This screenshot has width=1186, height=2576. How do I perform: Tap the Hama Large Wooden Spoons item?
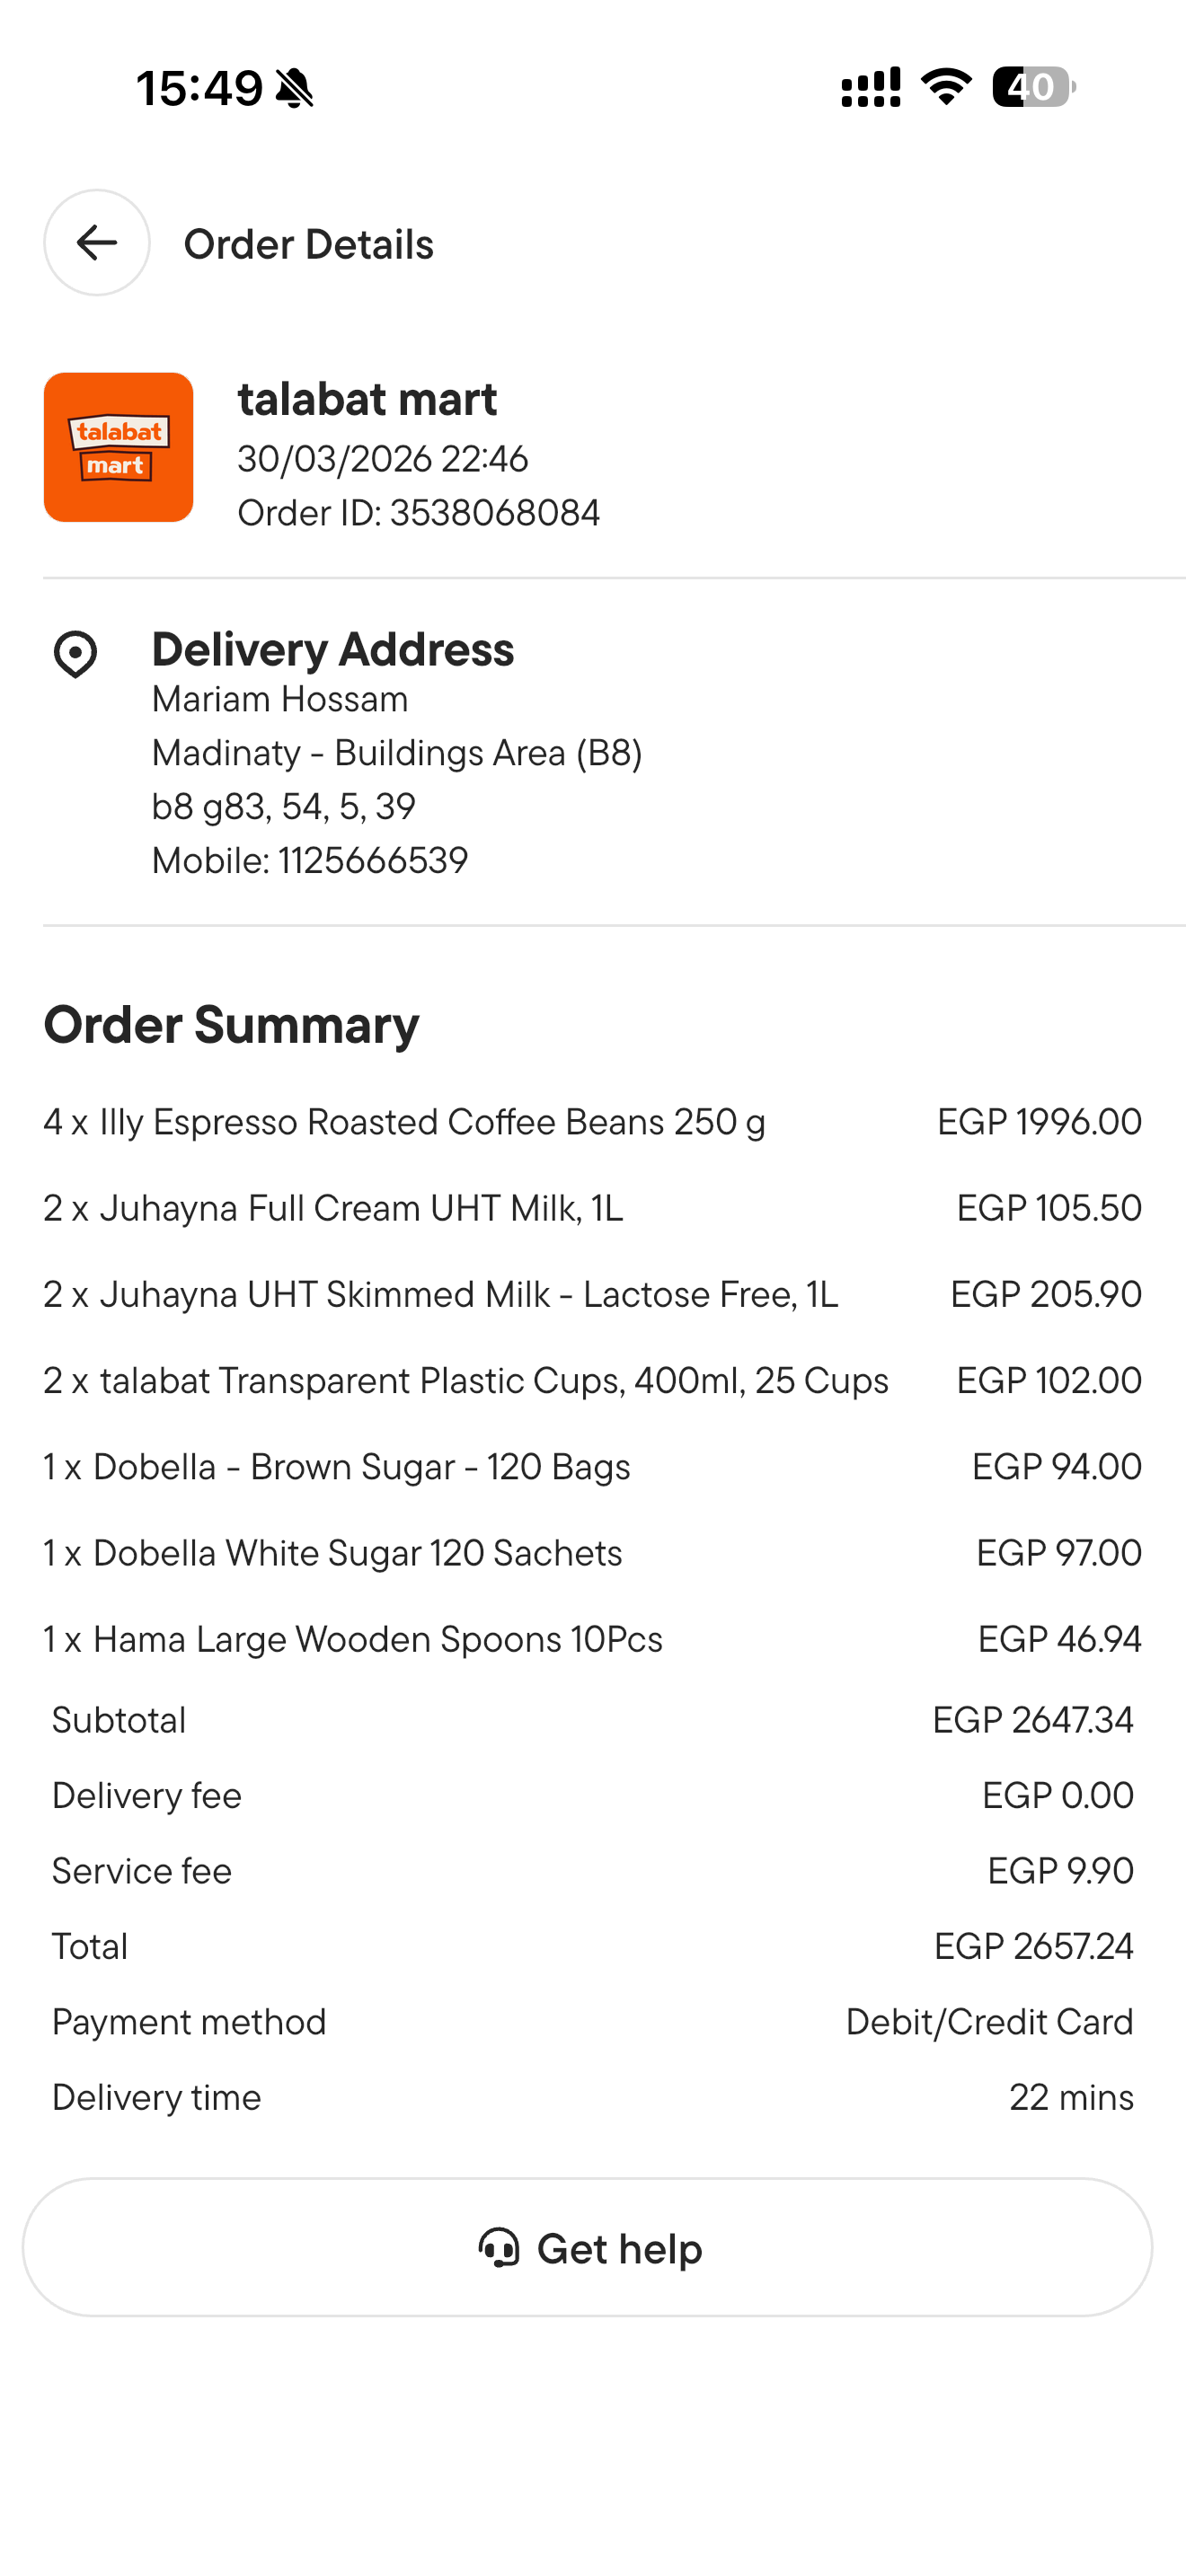click(353, 1640)
